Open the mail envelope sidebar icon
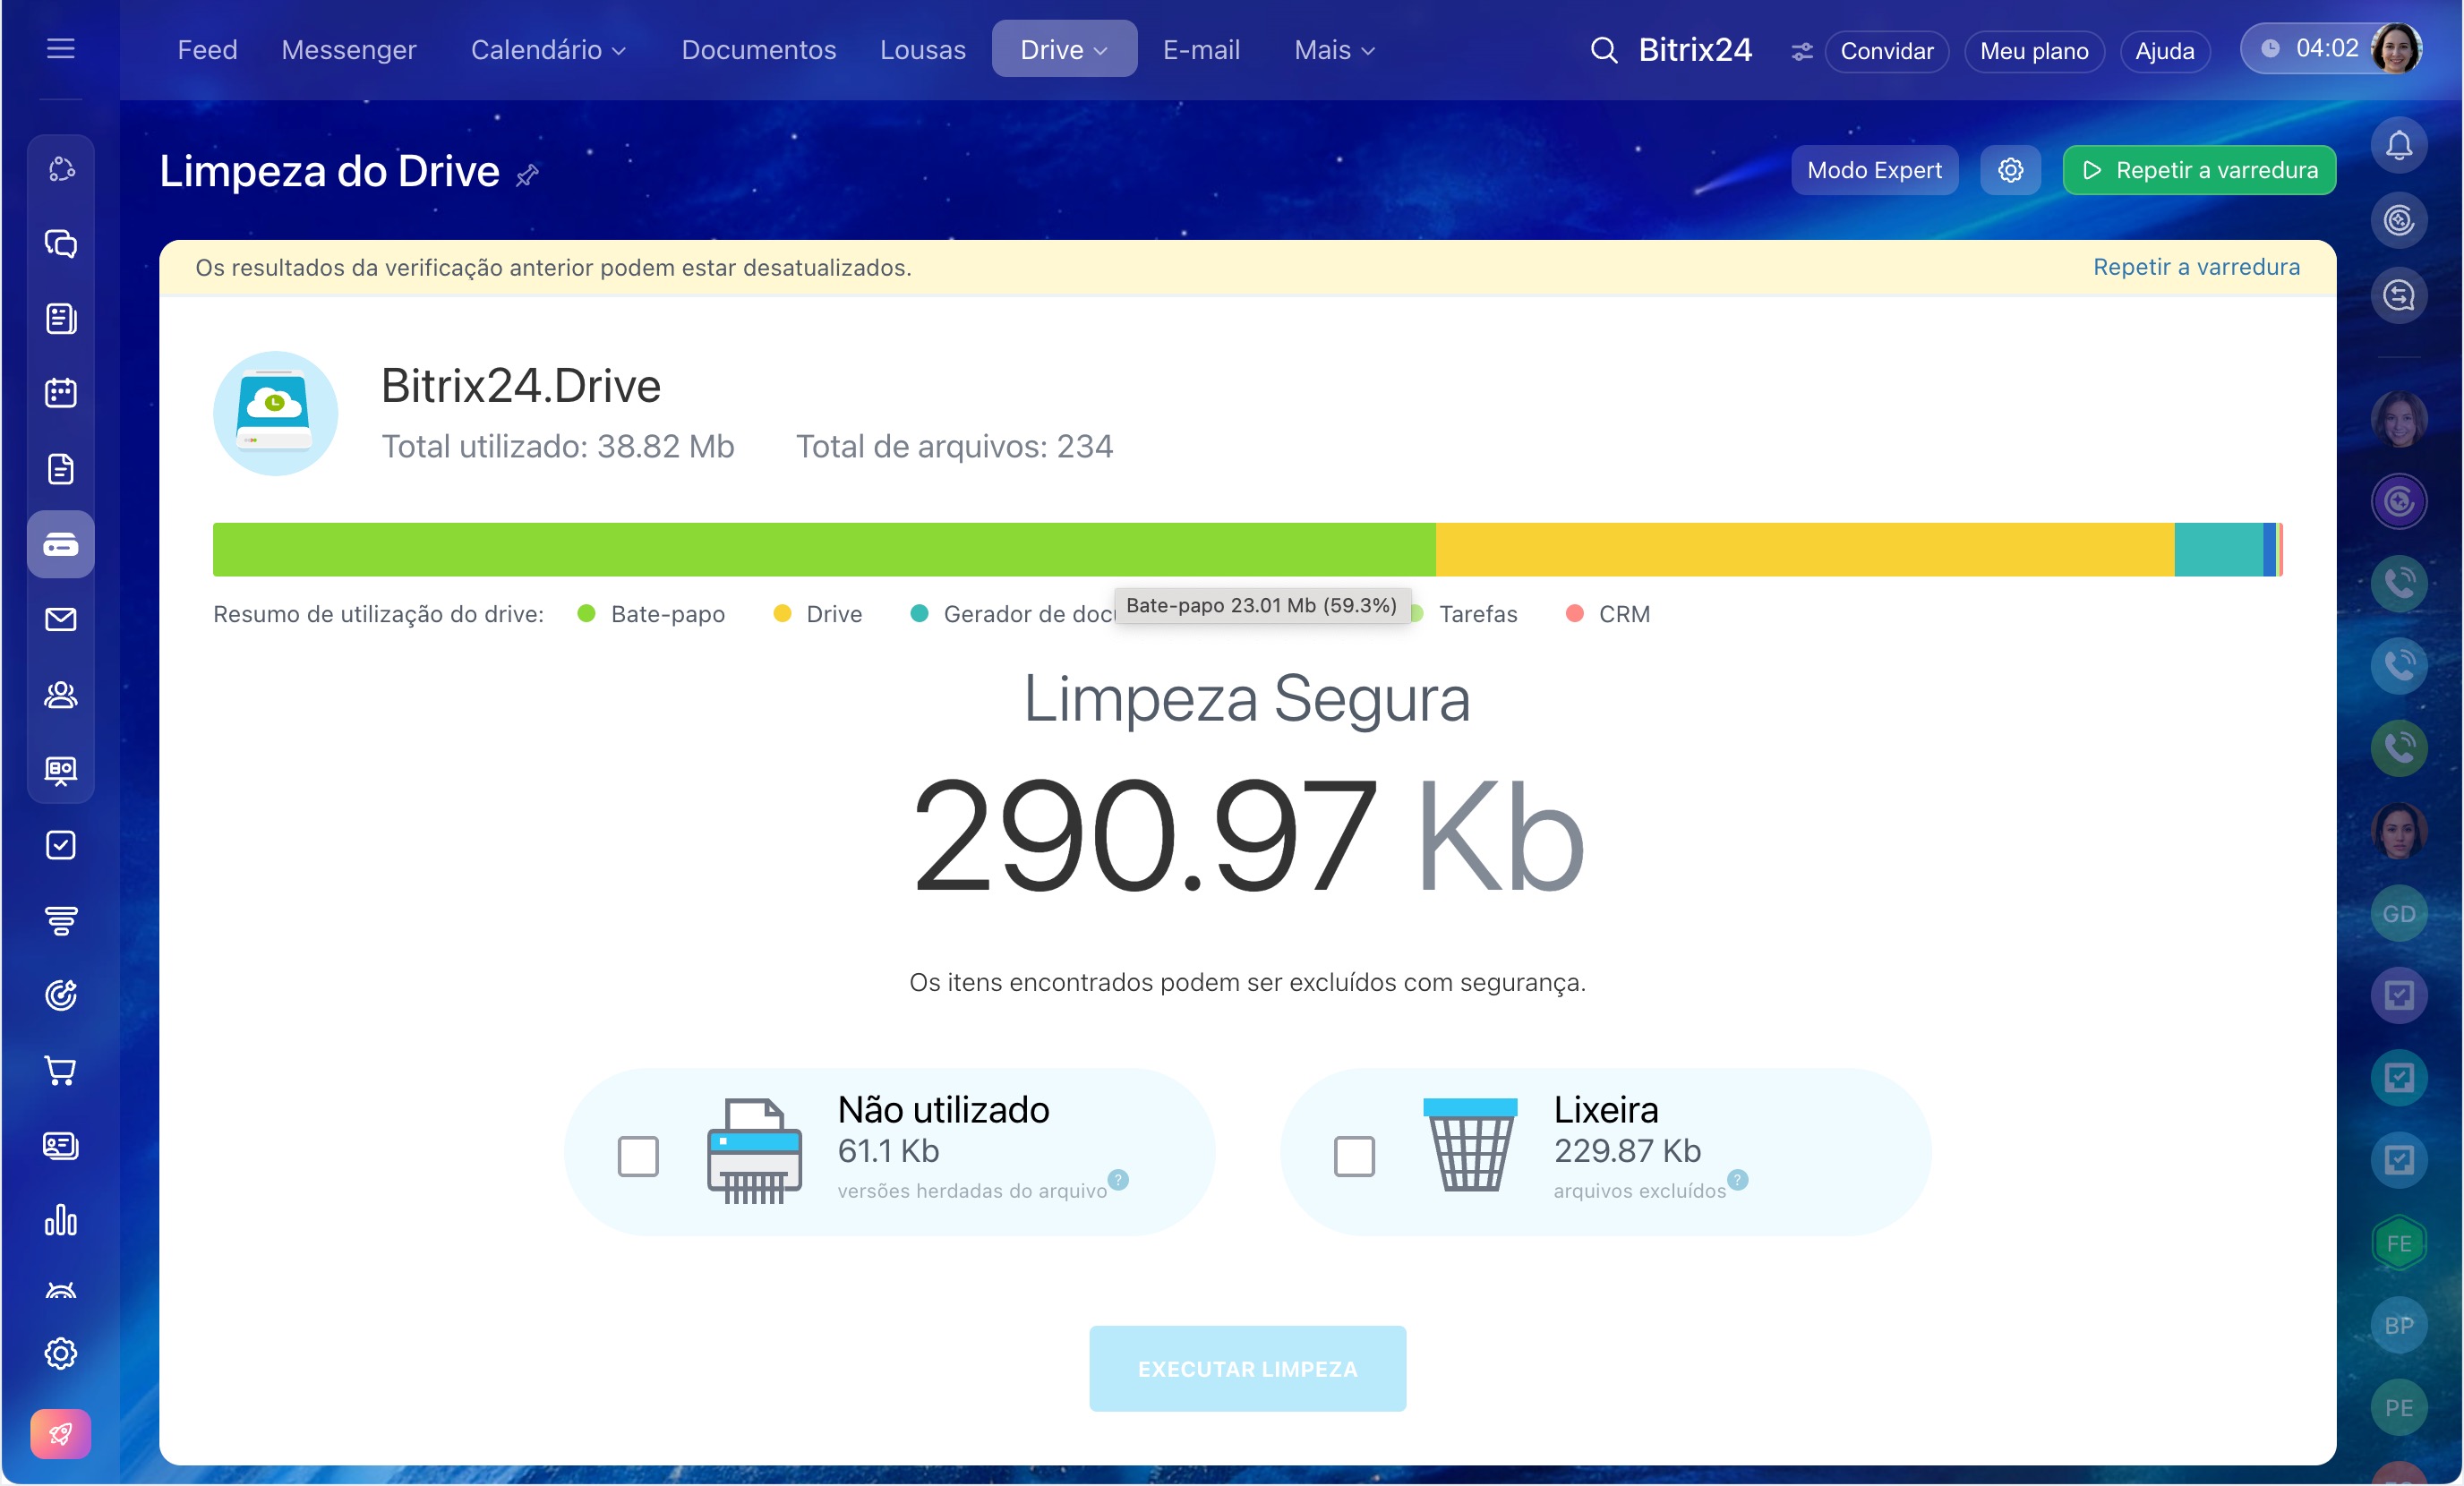This screenshot has width=2464, height=1486. point(61,620)
